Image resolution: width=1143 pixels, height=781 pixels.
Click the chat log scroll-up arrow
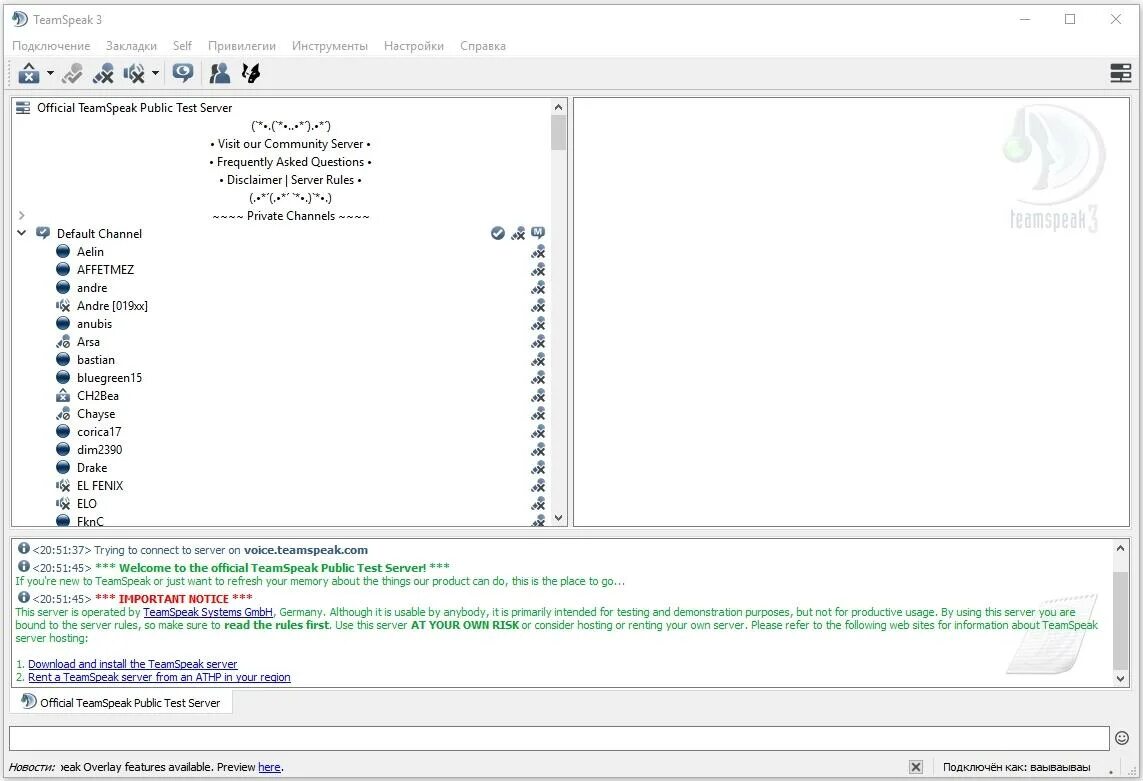tap(1120, 548)
